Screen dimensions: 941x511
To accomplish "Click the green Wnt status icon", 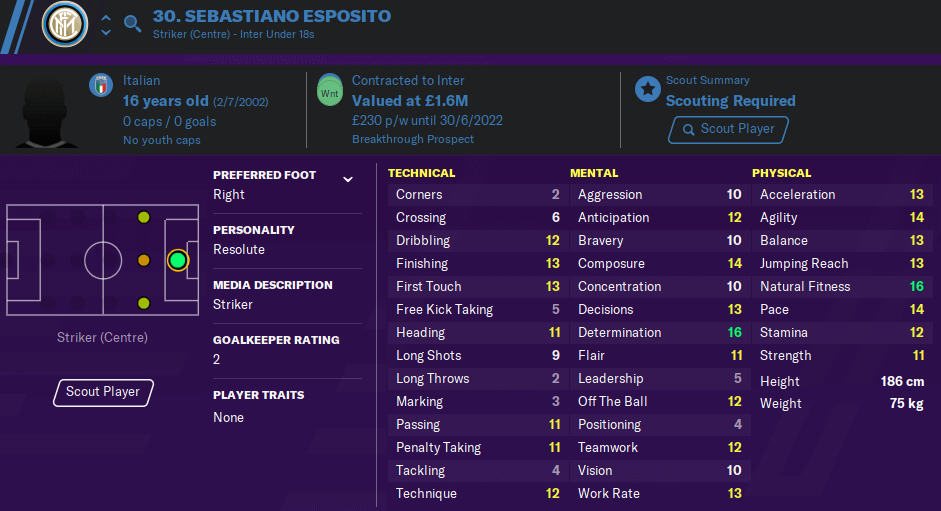I will (x=329, y=89).
